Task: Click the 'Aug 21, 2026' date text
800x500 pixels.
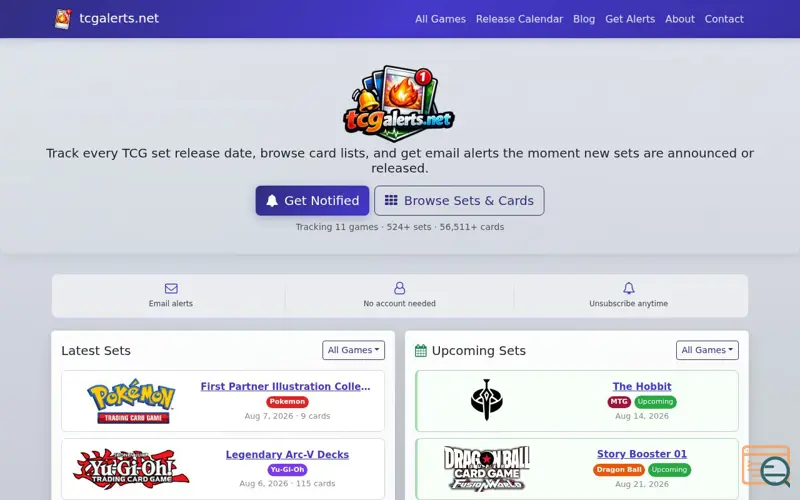Action: 642,484
